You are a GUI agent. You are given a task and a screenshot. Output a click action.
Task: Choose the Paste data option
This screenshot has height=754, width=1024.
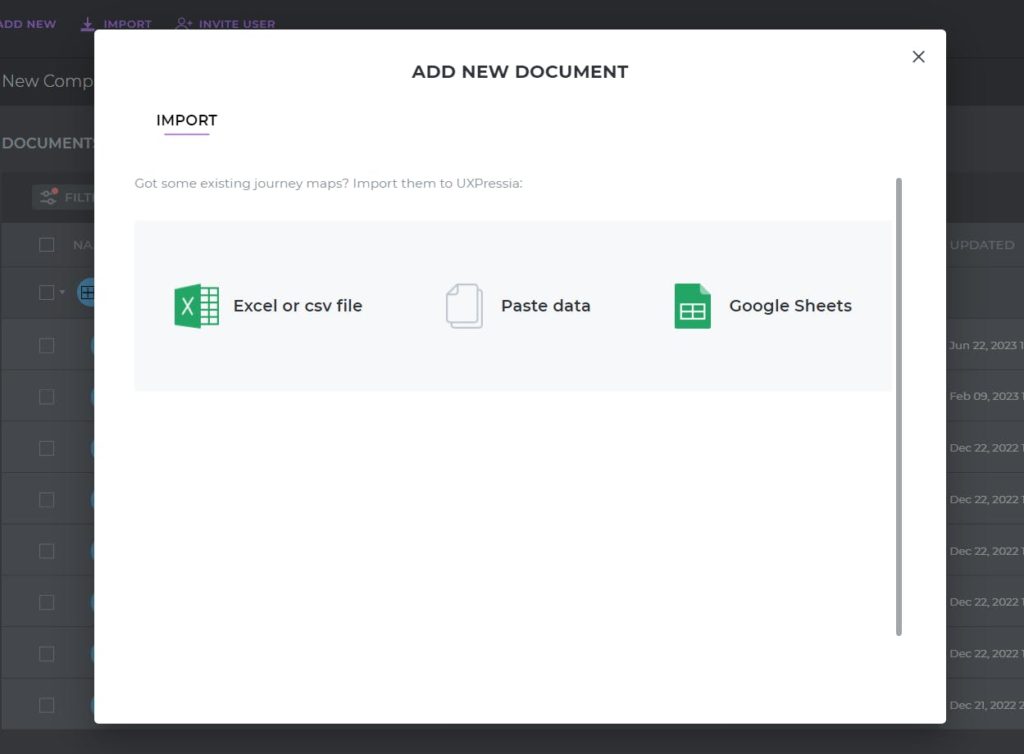tap(518, 306)
